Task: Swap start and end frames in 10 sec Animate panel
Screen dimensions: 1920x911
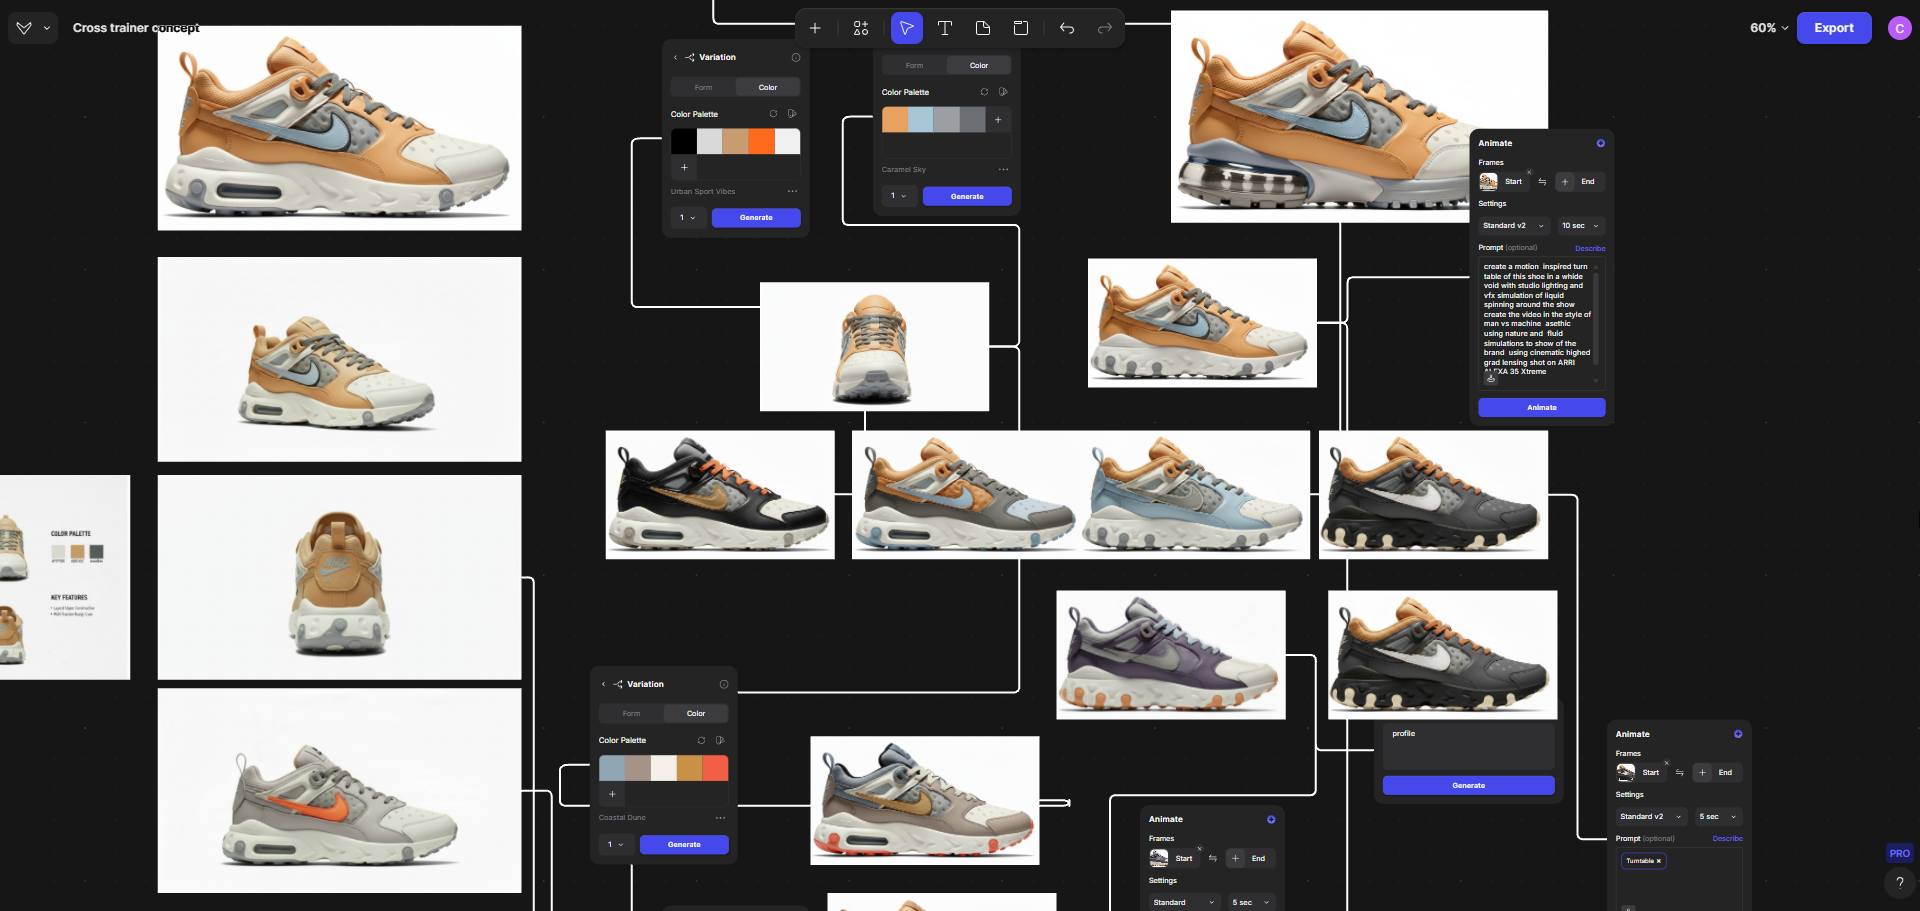Action: (x=1542, y=181)
